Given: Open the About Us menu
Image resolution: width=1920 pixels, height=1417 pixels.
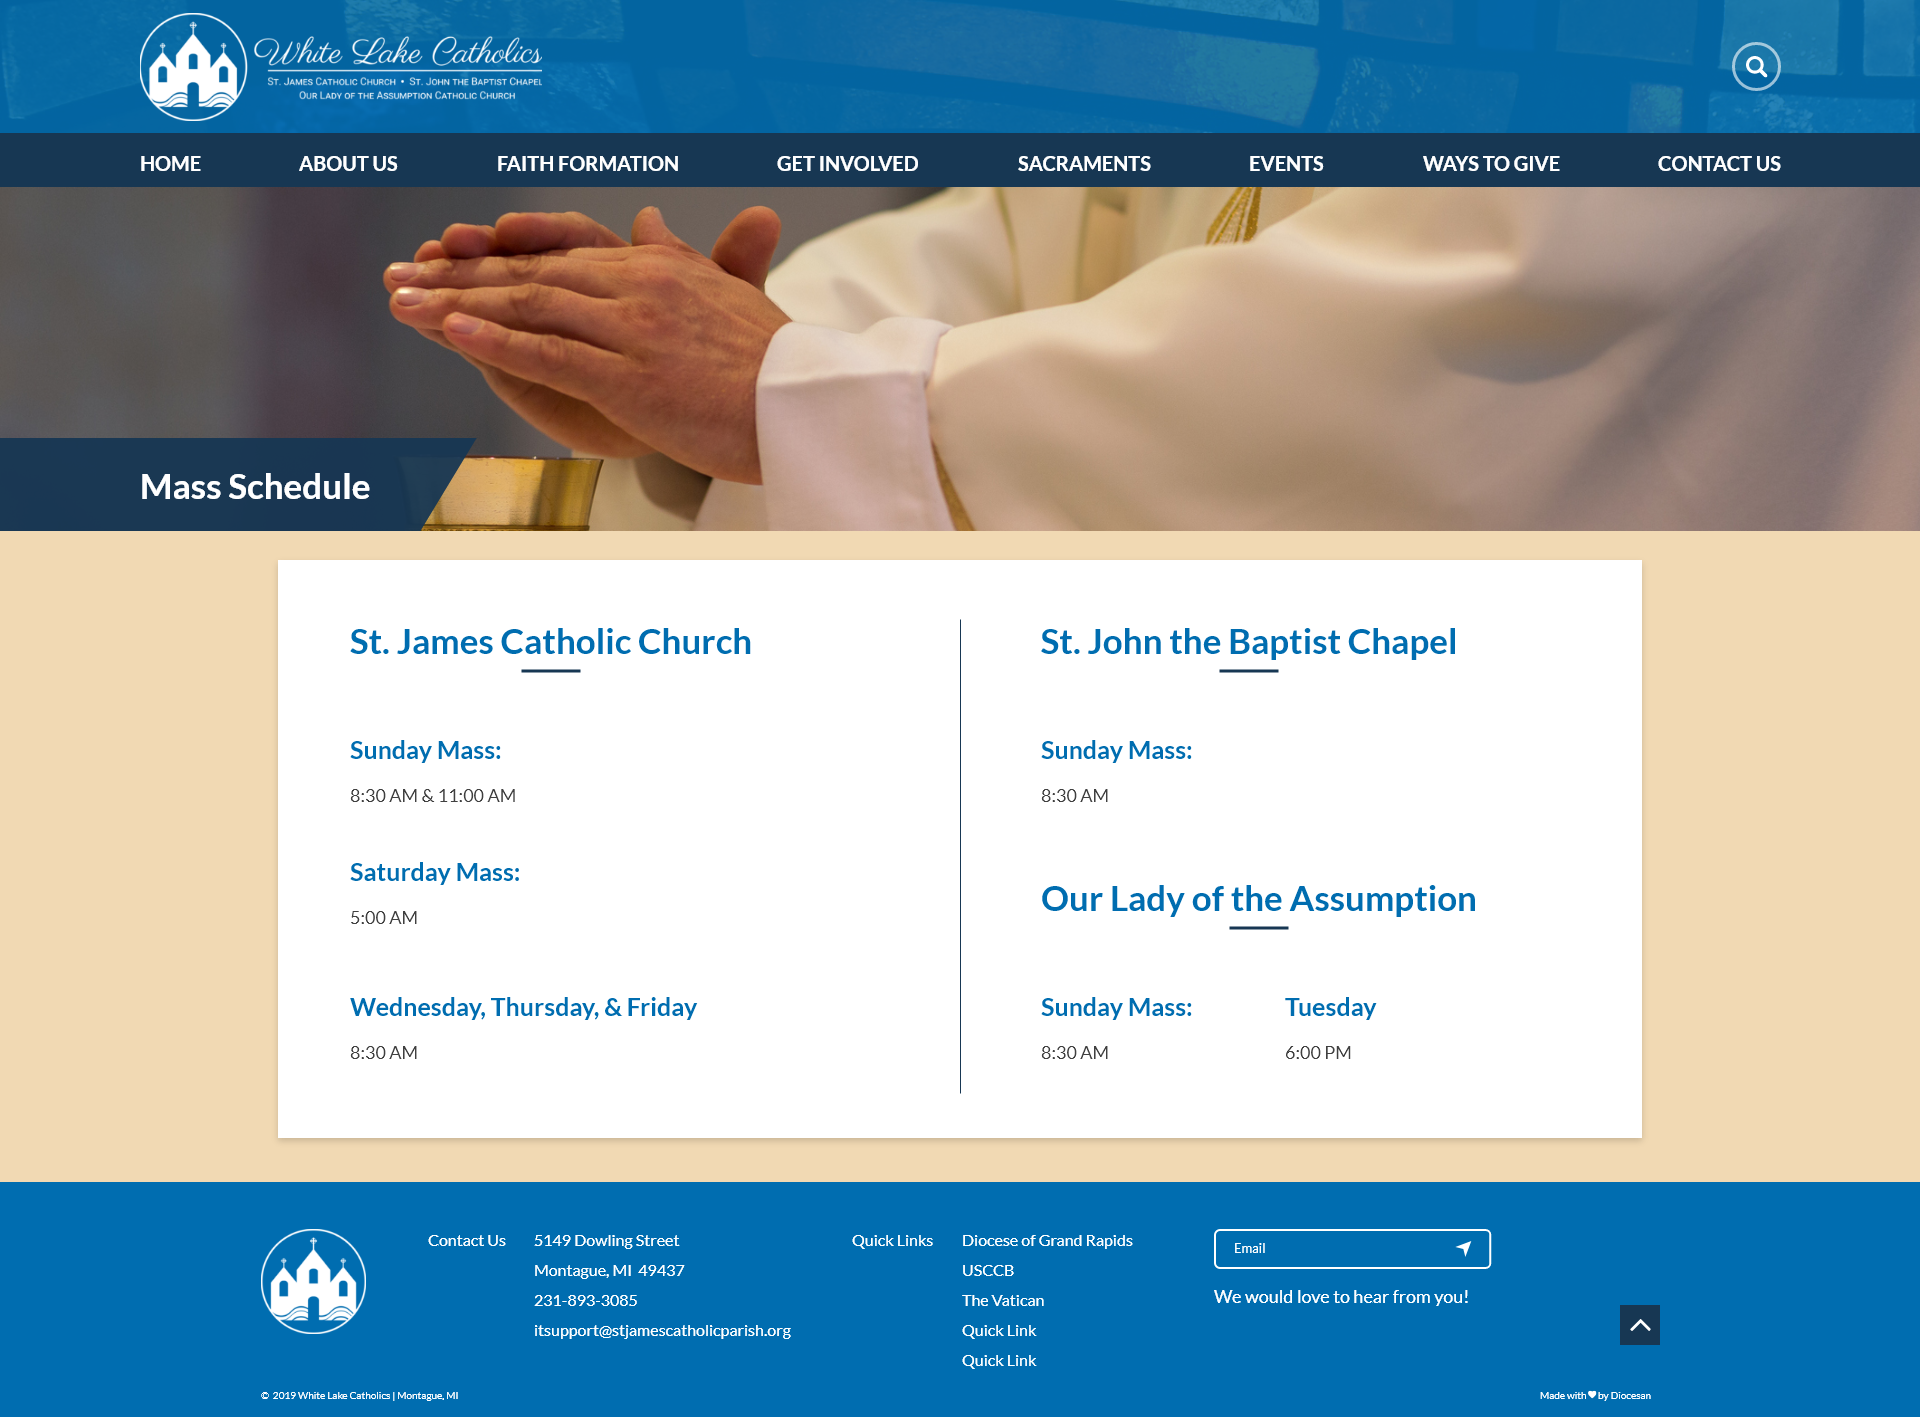Looking at the screenshot, I should point(347,163).
